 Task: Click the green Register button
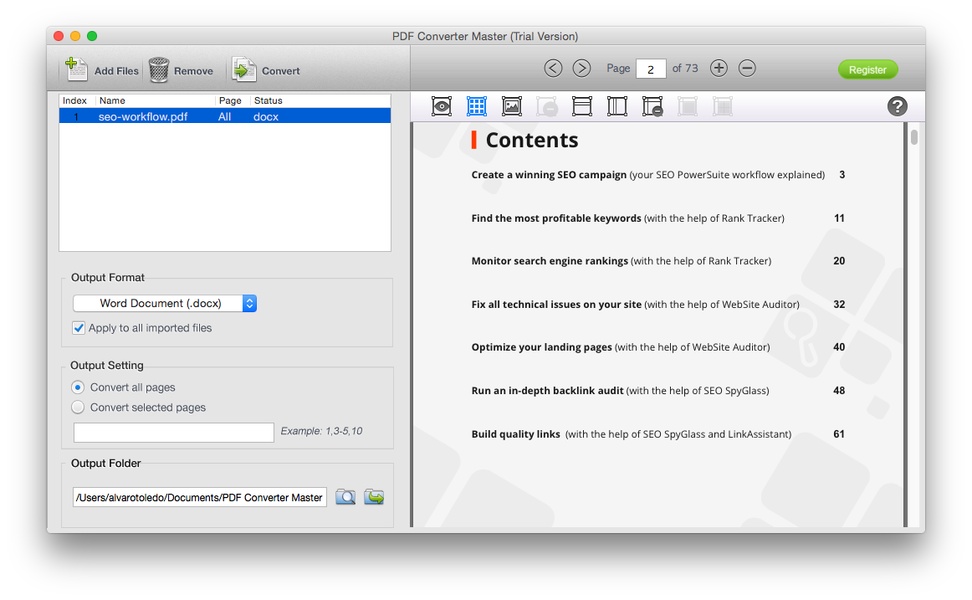coord(867,69)
